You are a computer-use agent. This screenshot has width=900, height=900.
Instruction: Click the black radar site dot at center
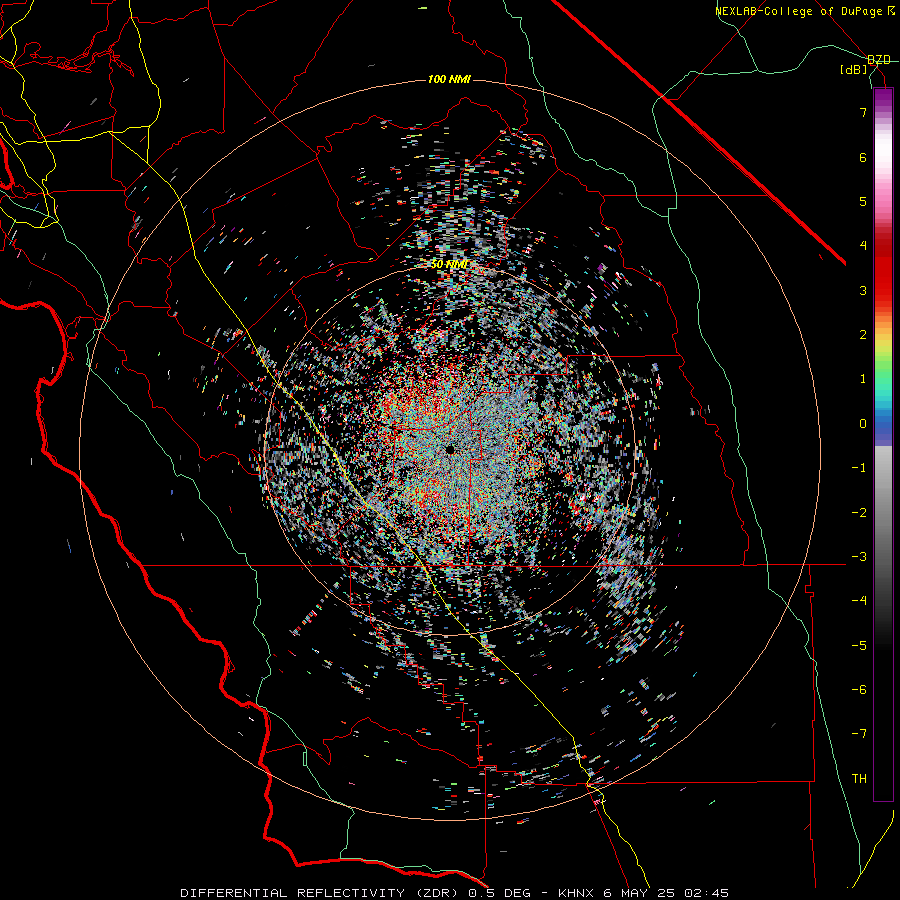[x=450, y=449]
